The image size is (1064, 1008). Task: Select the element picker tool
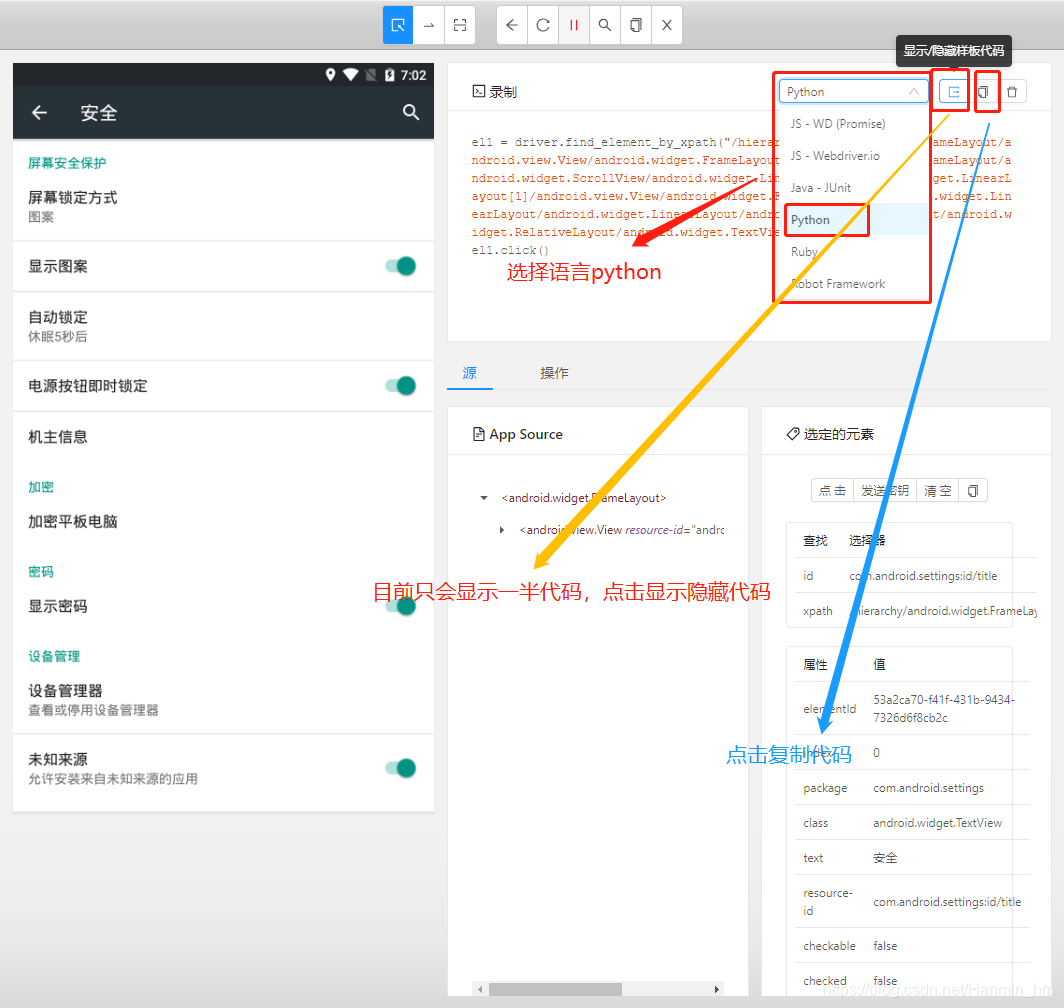tap(397, 24)
